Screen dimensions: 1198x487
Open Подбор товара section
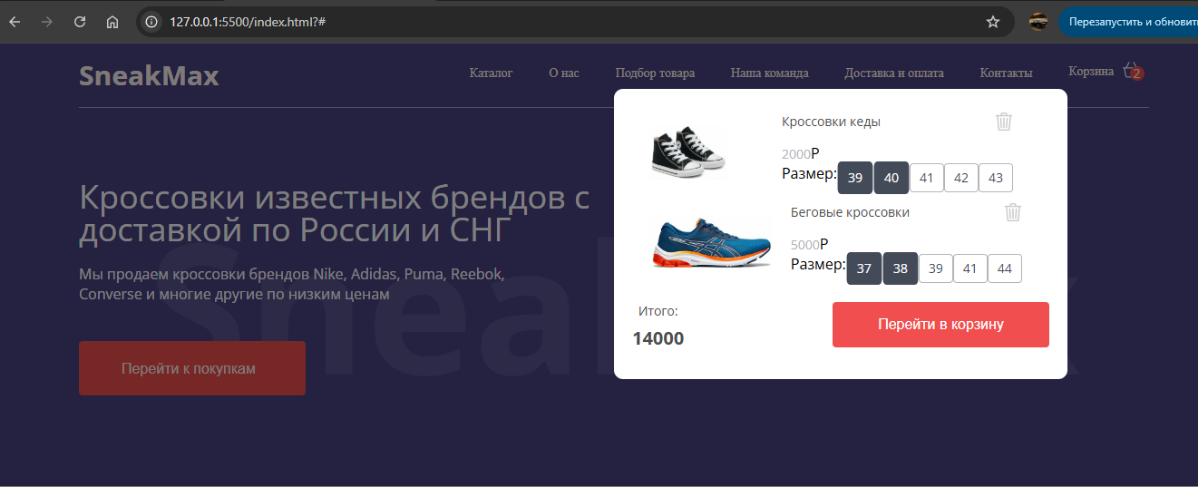click(x=655, y=73)
